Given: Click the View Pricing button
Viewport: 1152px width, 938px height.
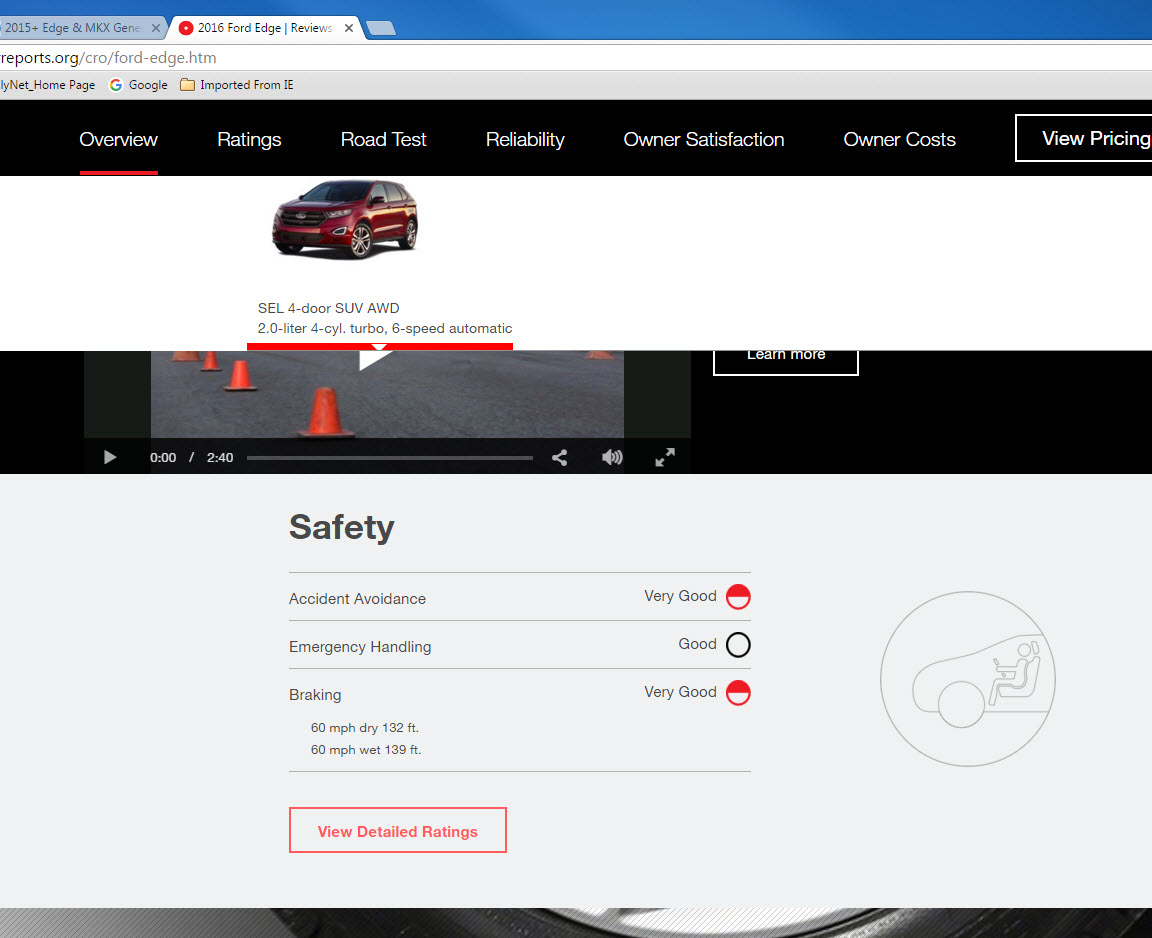Looking at the screenshot, I should 1084,138.
